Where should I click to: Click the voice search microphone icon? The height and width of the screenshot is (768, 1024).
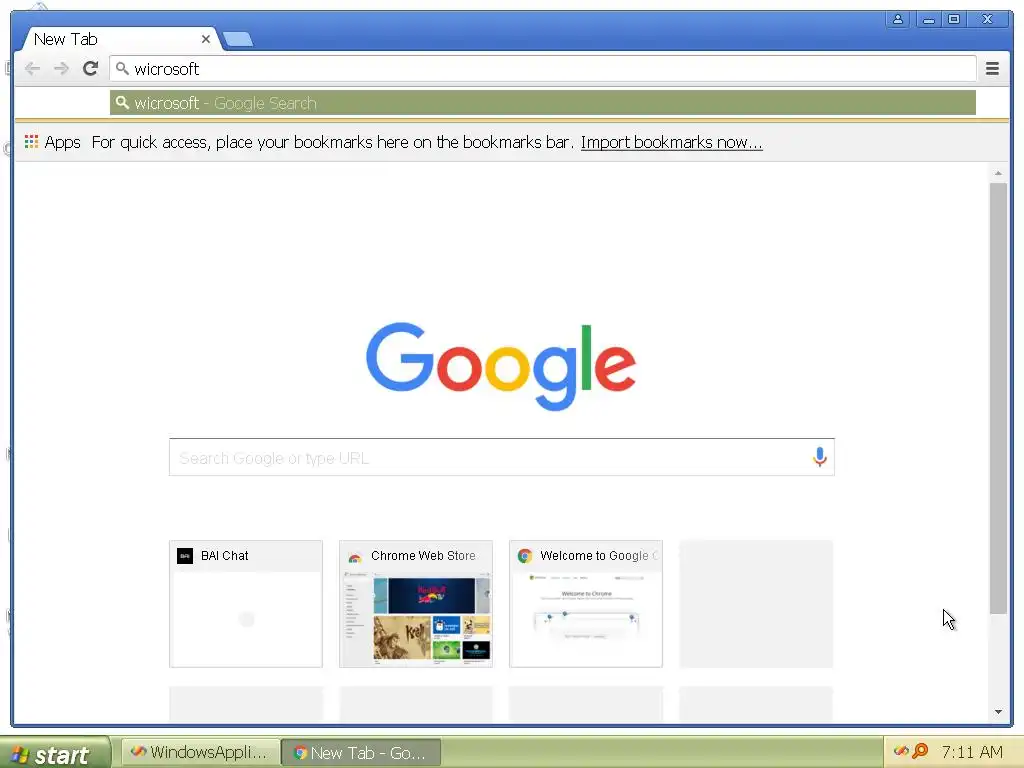tap(820, 456)
